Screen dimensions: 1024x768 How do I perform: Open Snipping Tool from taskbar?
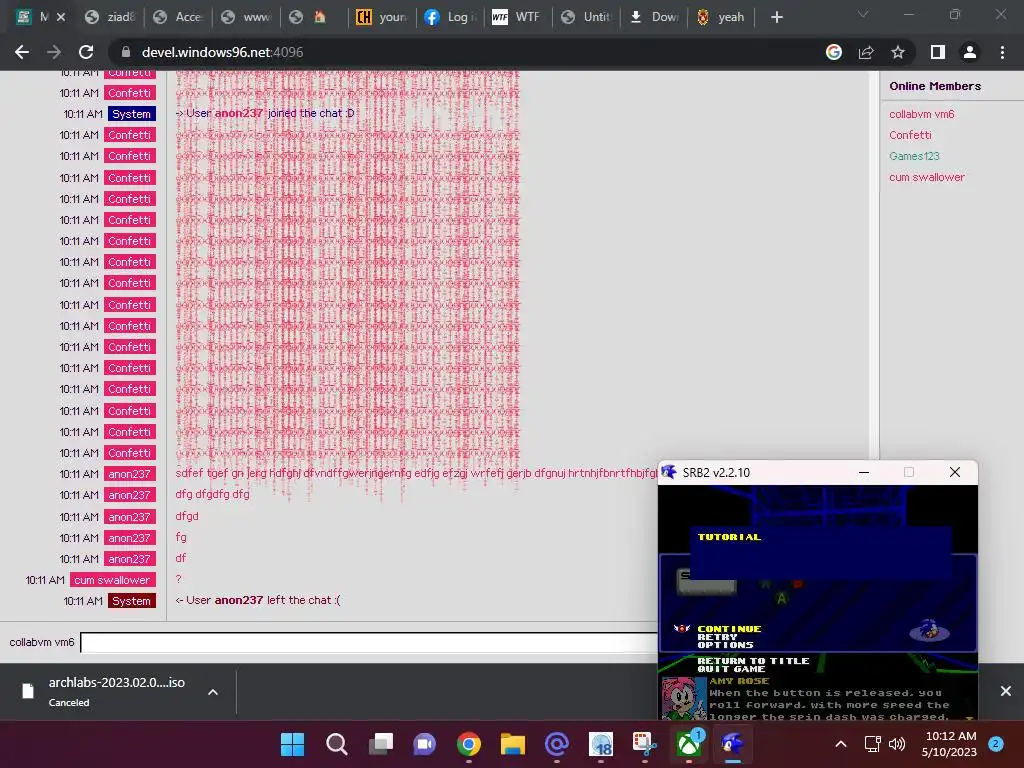(645, 744)
